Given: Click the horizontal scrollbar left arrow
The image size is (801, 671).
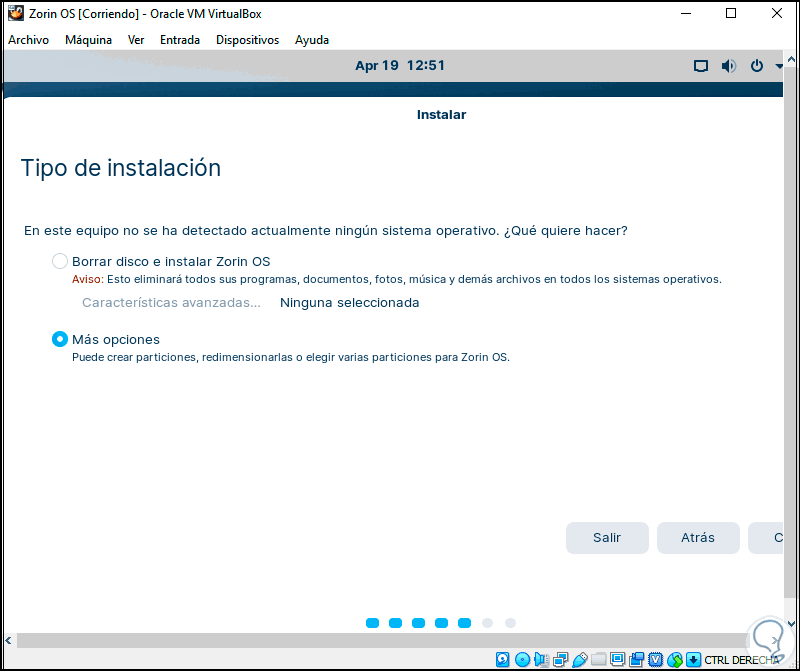Looking at the screenshot, I should tap(8, 640).
